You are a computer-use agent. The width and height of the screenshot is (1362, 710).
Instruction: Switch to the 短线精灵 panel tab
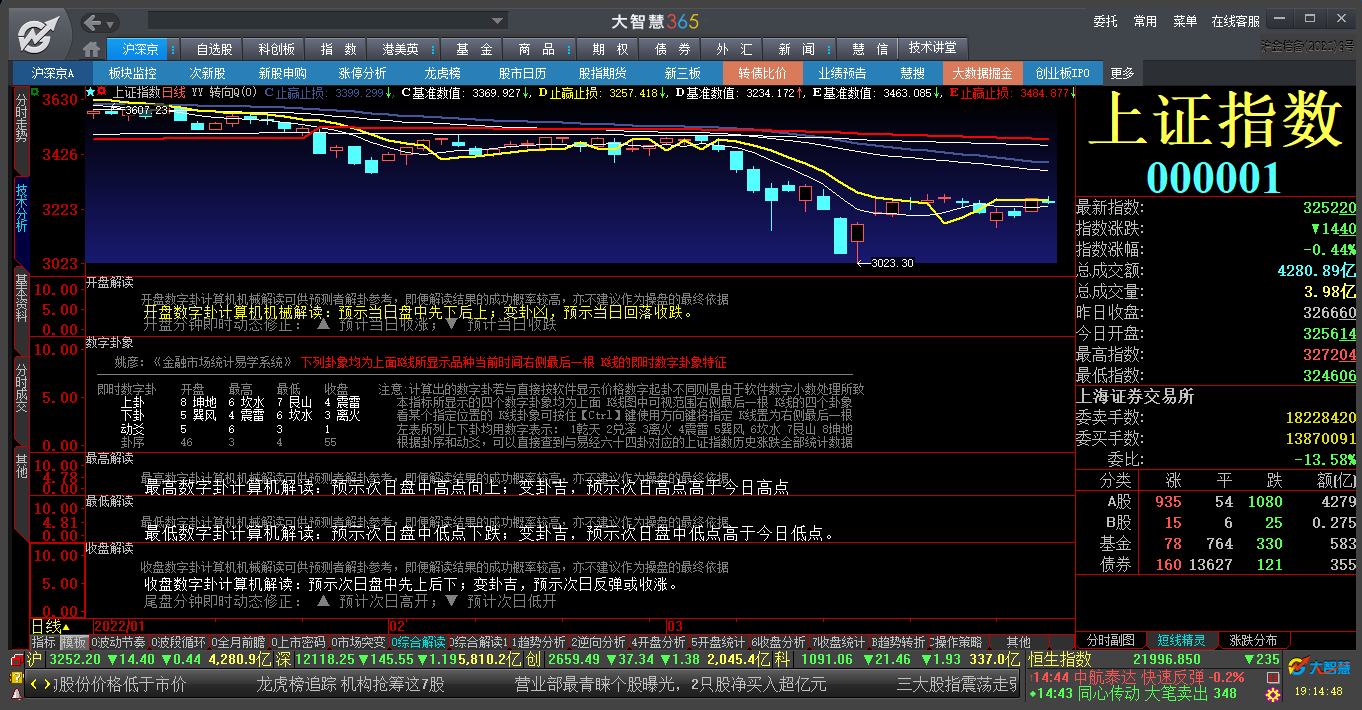[x=1181, y=640]
